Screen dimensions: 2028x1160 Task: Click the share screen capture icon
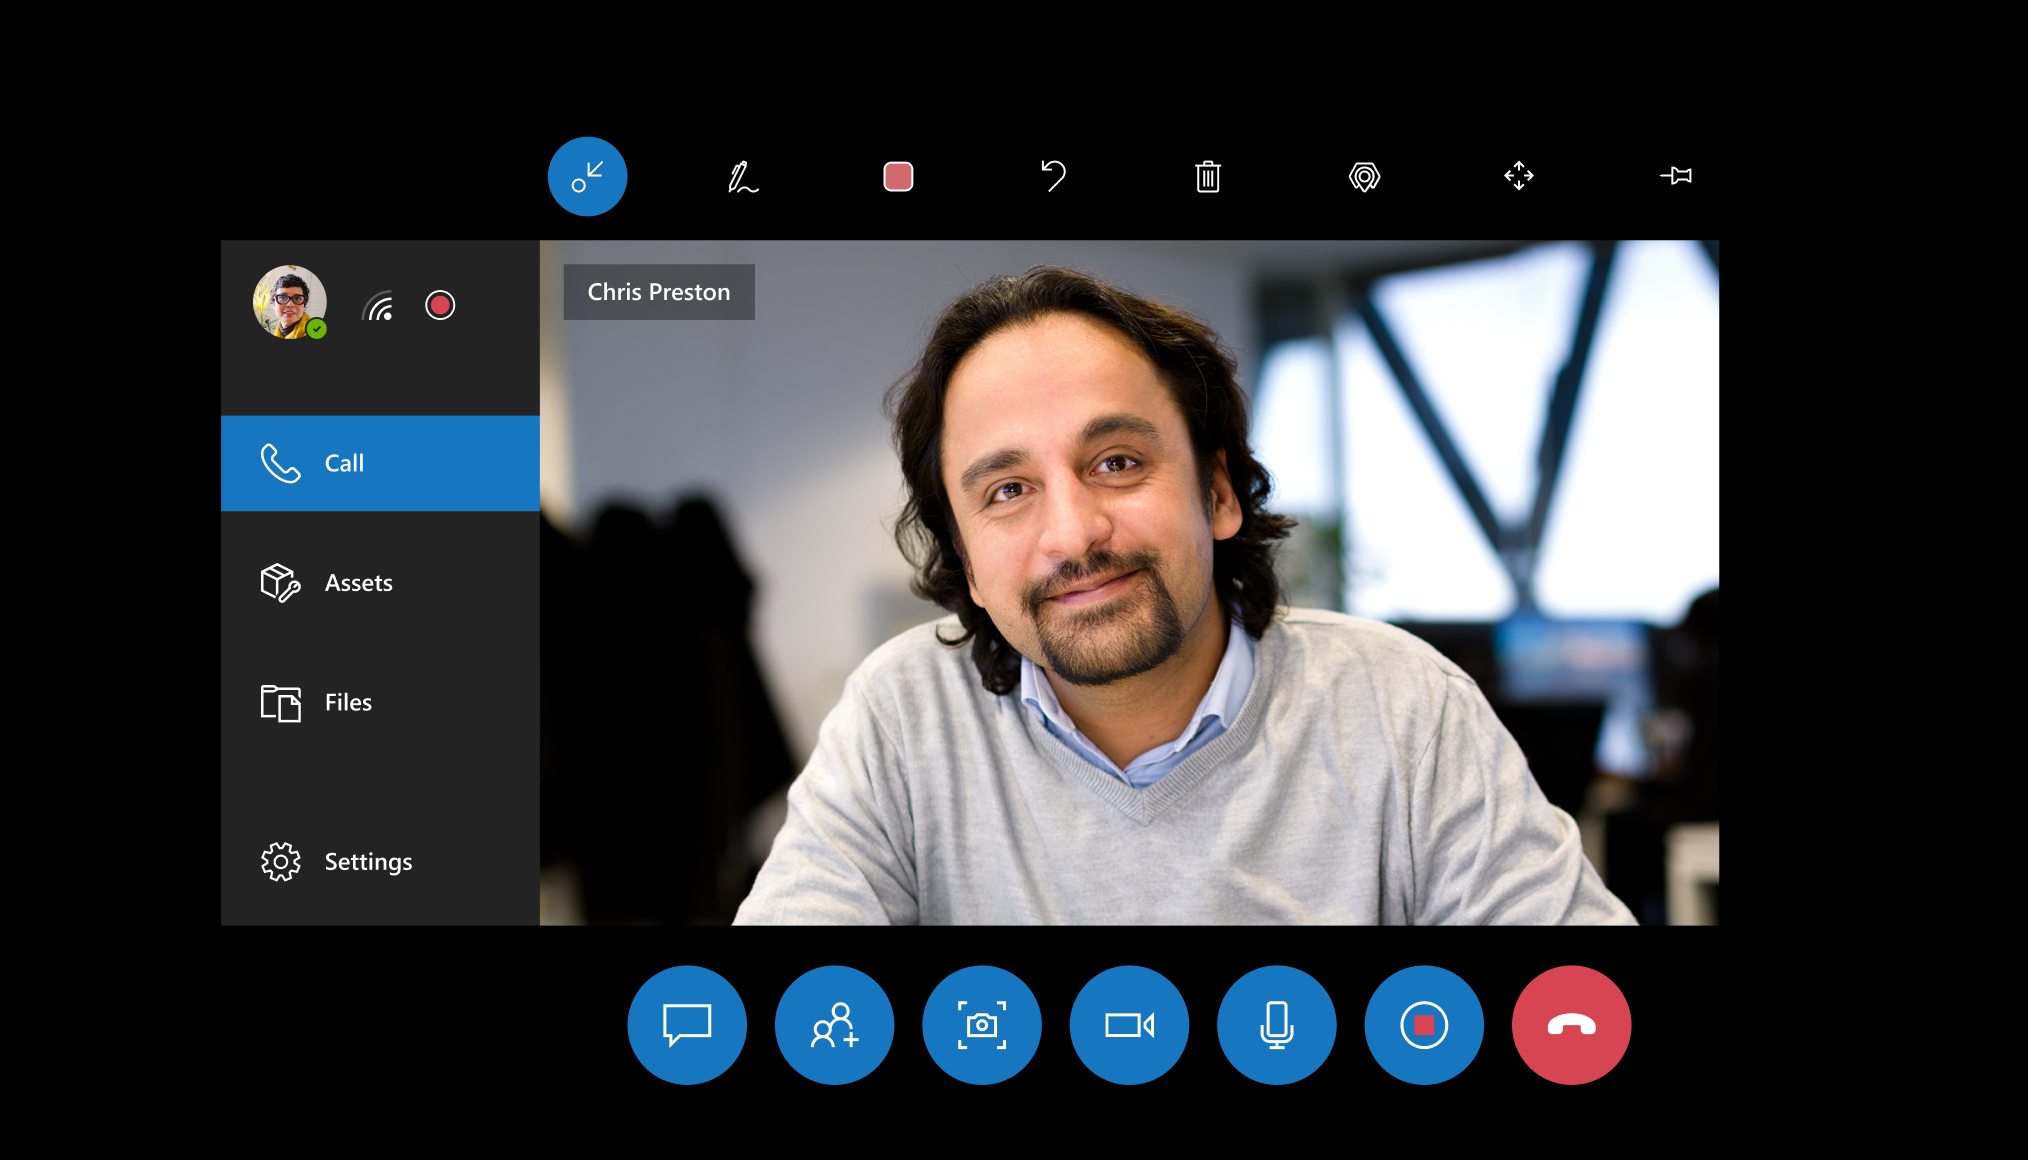[983, 1026]
